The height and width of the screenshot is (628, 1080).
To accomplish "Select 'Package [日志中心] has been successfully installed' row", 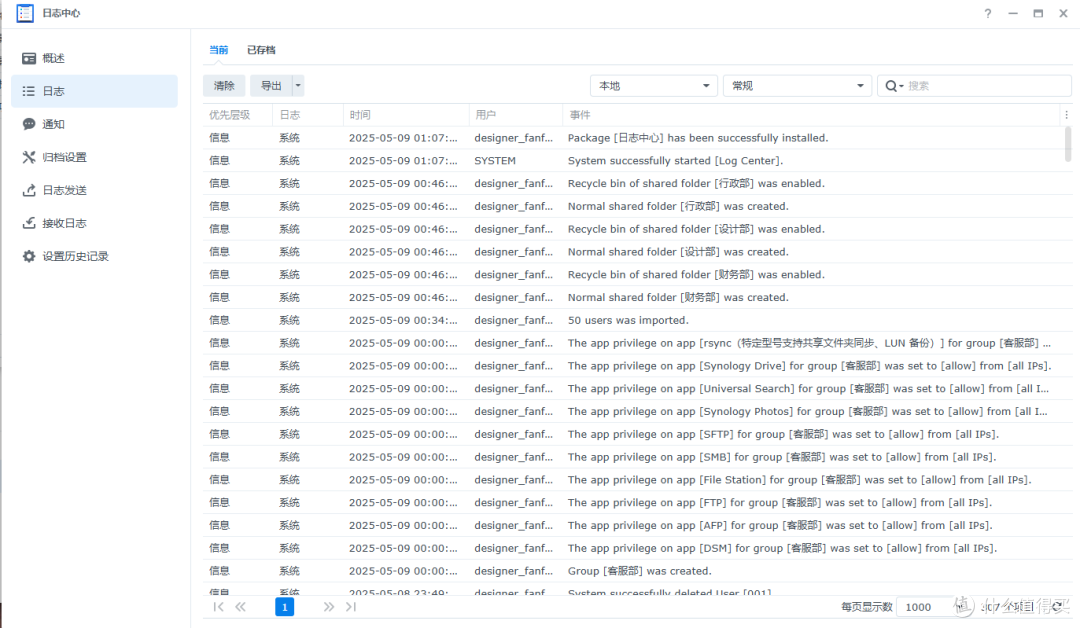I will point(638,138).
